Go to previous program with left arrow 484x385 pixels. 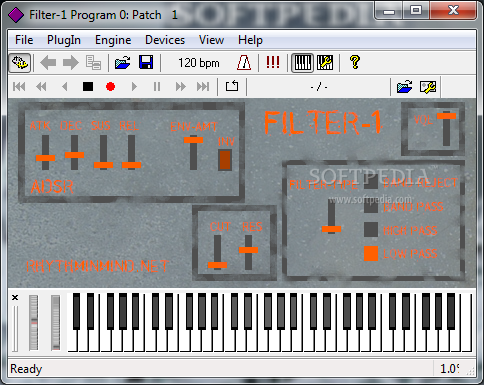[48, 63]
